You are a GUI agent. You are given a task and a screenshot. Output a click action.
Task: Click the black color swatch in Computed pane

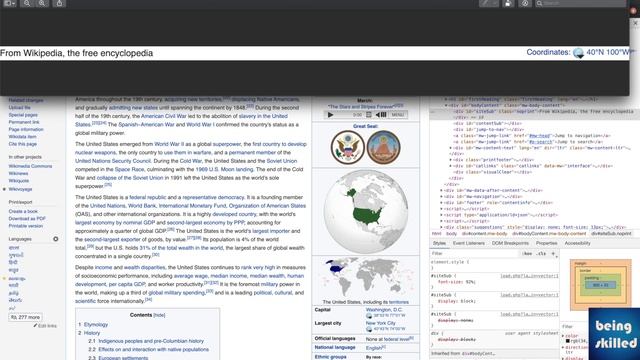click(568, 341)
